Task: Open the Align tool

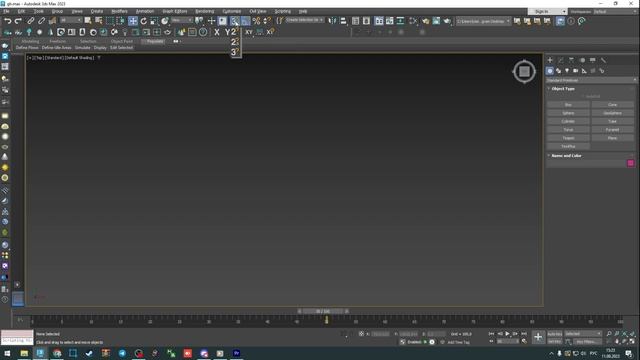Action: [343, 21]
